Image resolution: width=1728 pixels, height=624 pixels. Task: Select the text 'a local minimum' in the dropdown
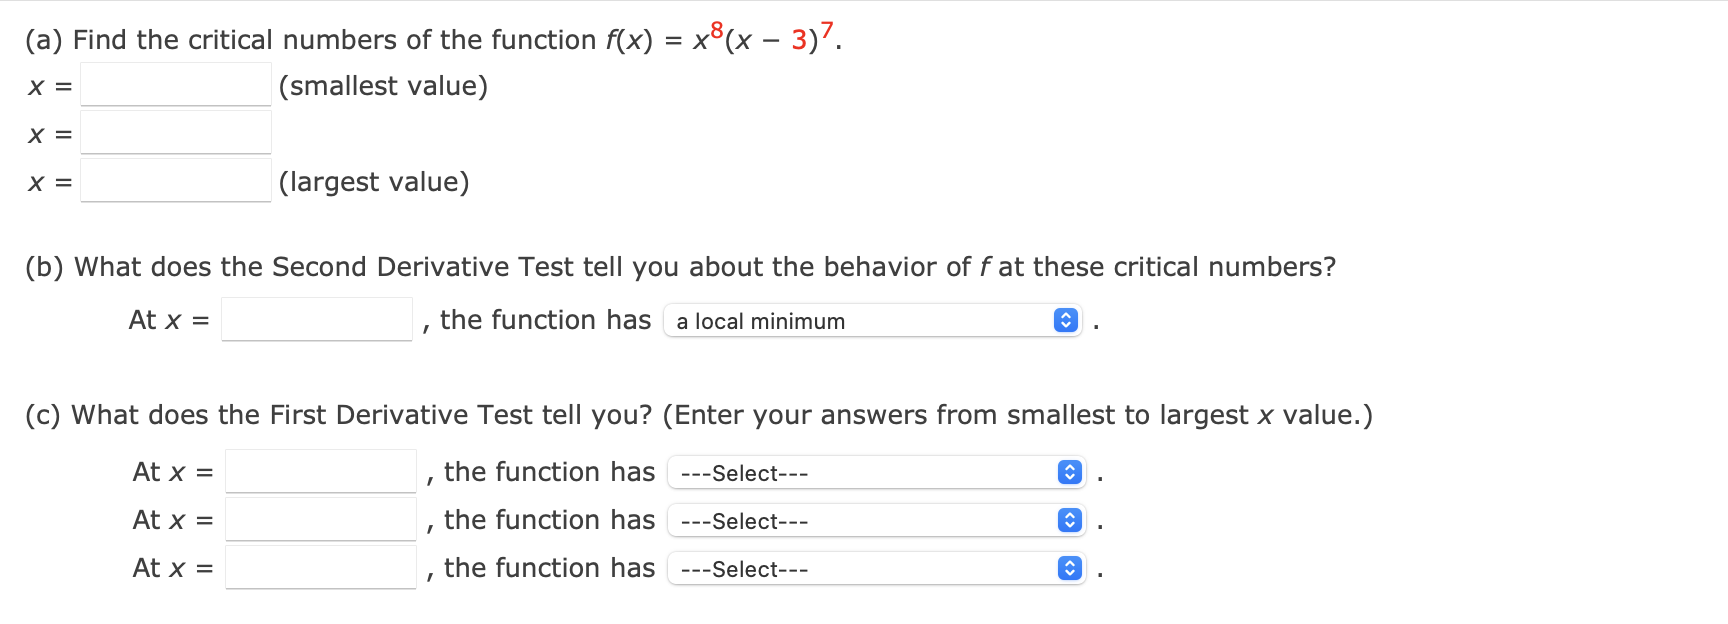pos(761,321)
